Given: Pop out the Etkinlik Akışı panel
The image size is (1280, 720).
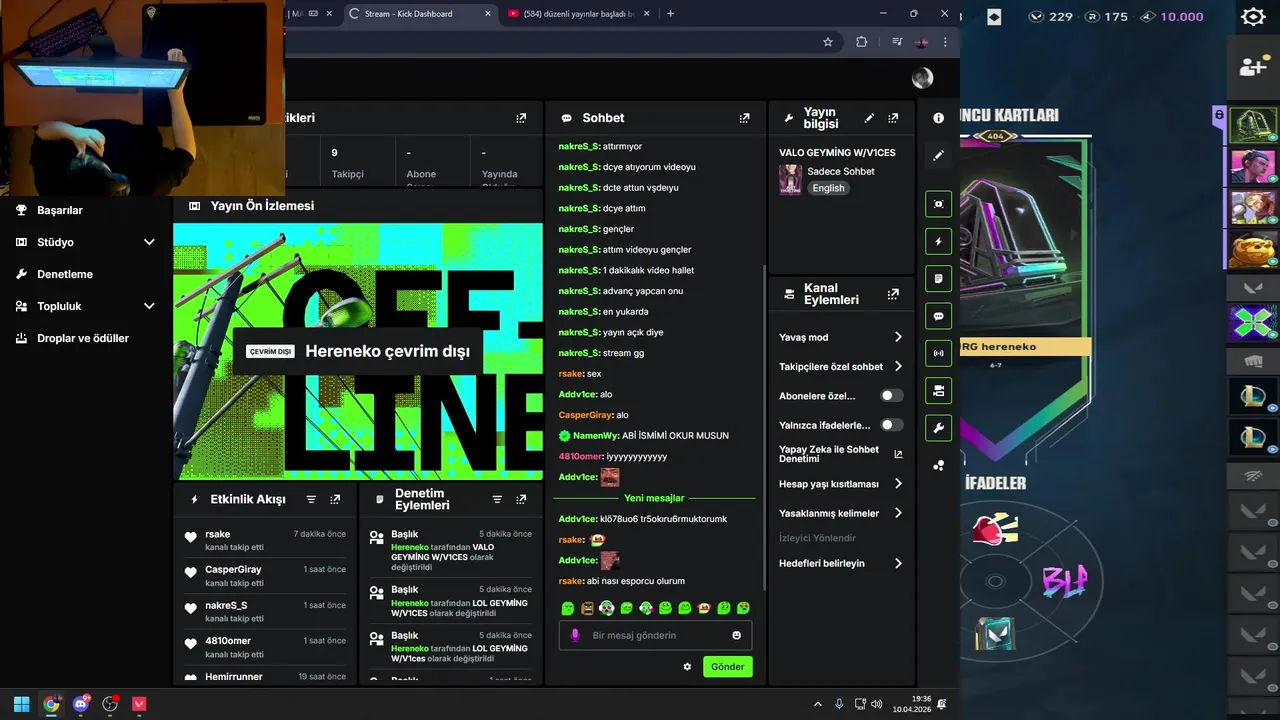Looking at the screenshot, I should [335, 499].
